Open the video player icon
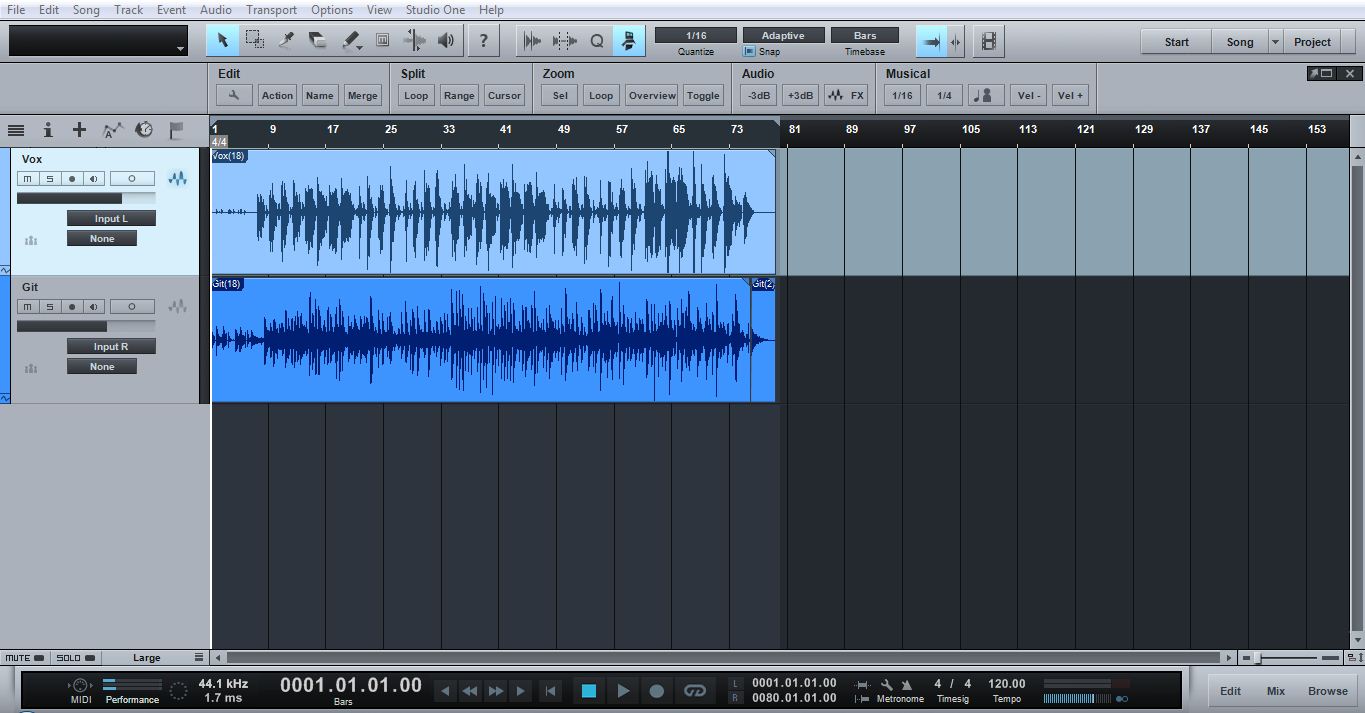 point(988,41)
